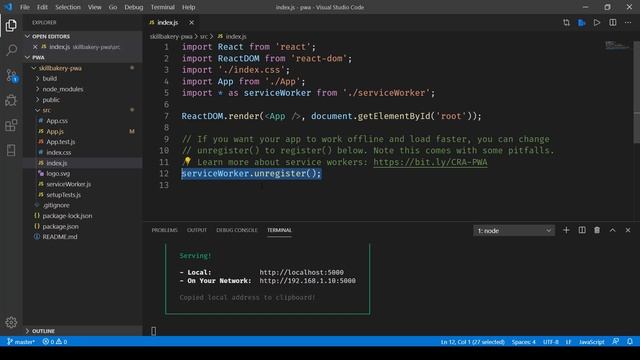Open the Extensions view
Image resolution: width=640 pixels, height=360 pixels.
coord(11,125)
